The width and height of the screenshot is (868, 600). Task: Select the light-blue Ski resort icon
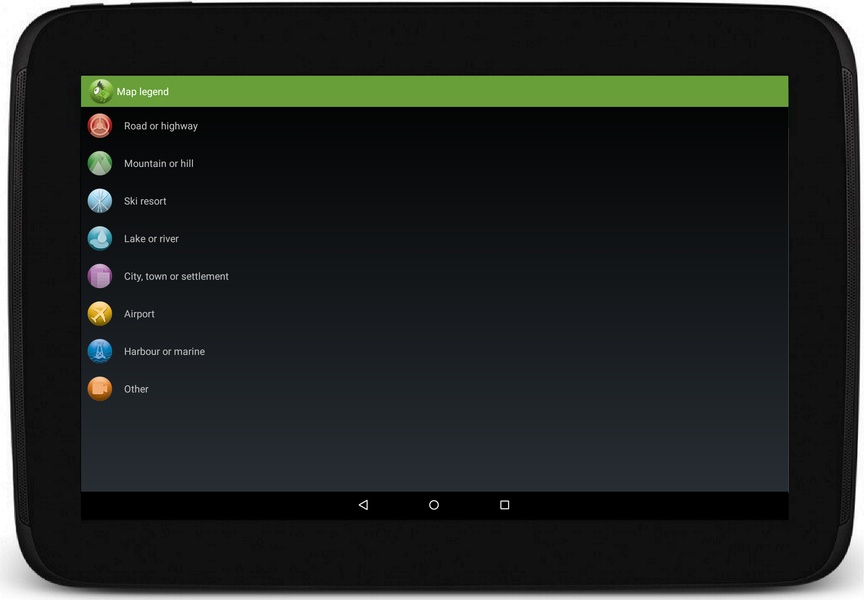coord(100,201)
